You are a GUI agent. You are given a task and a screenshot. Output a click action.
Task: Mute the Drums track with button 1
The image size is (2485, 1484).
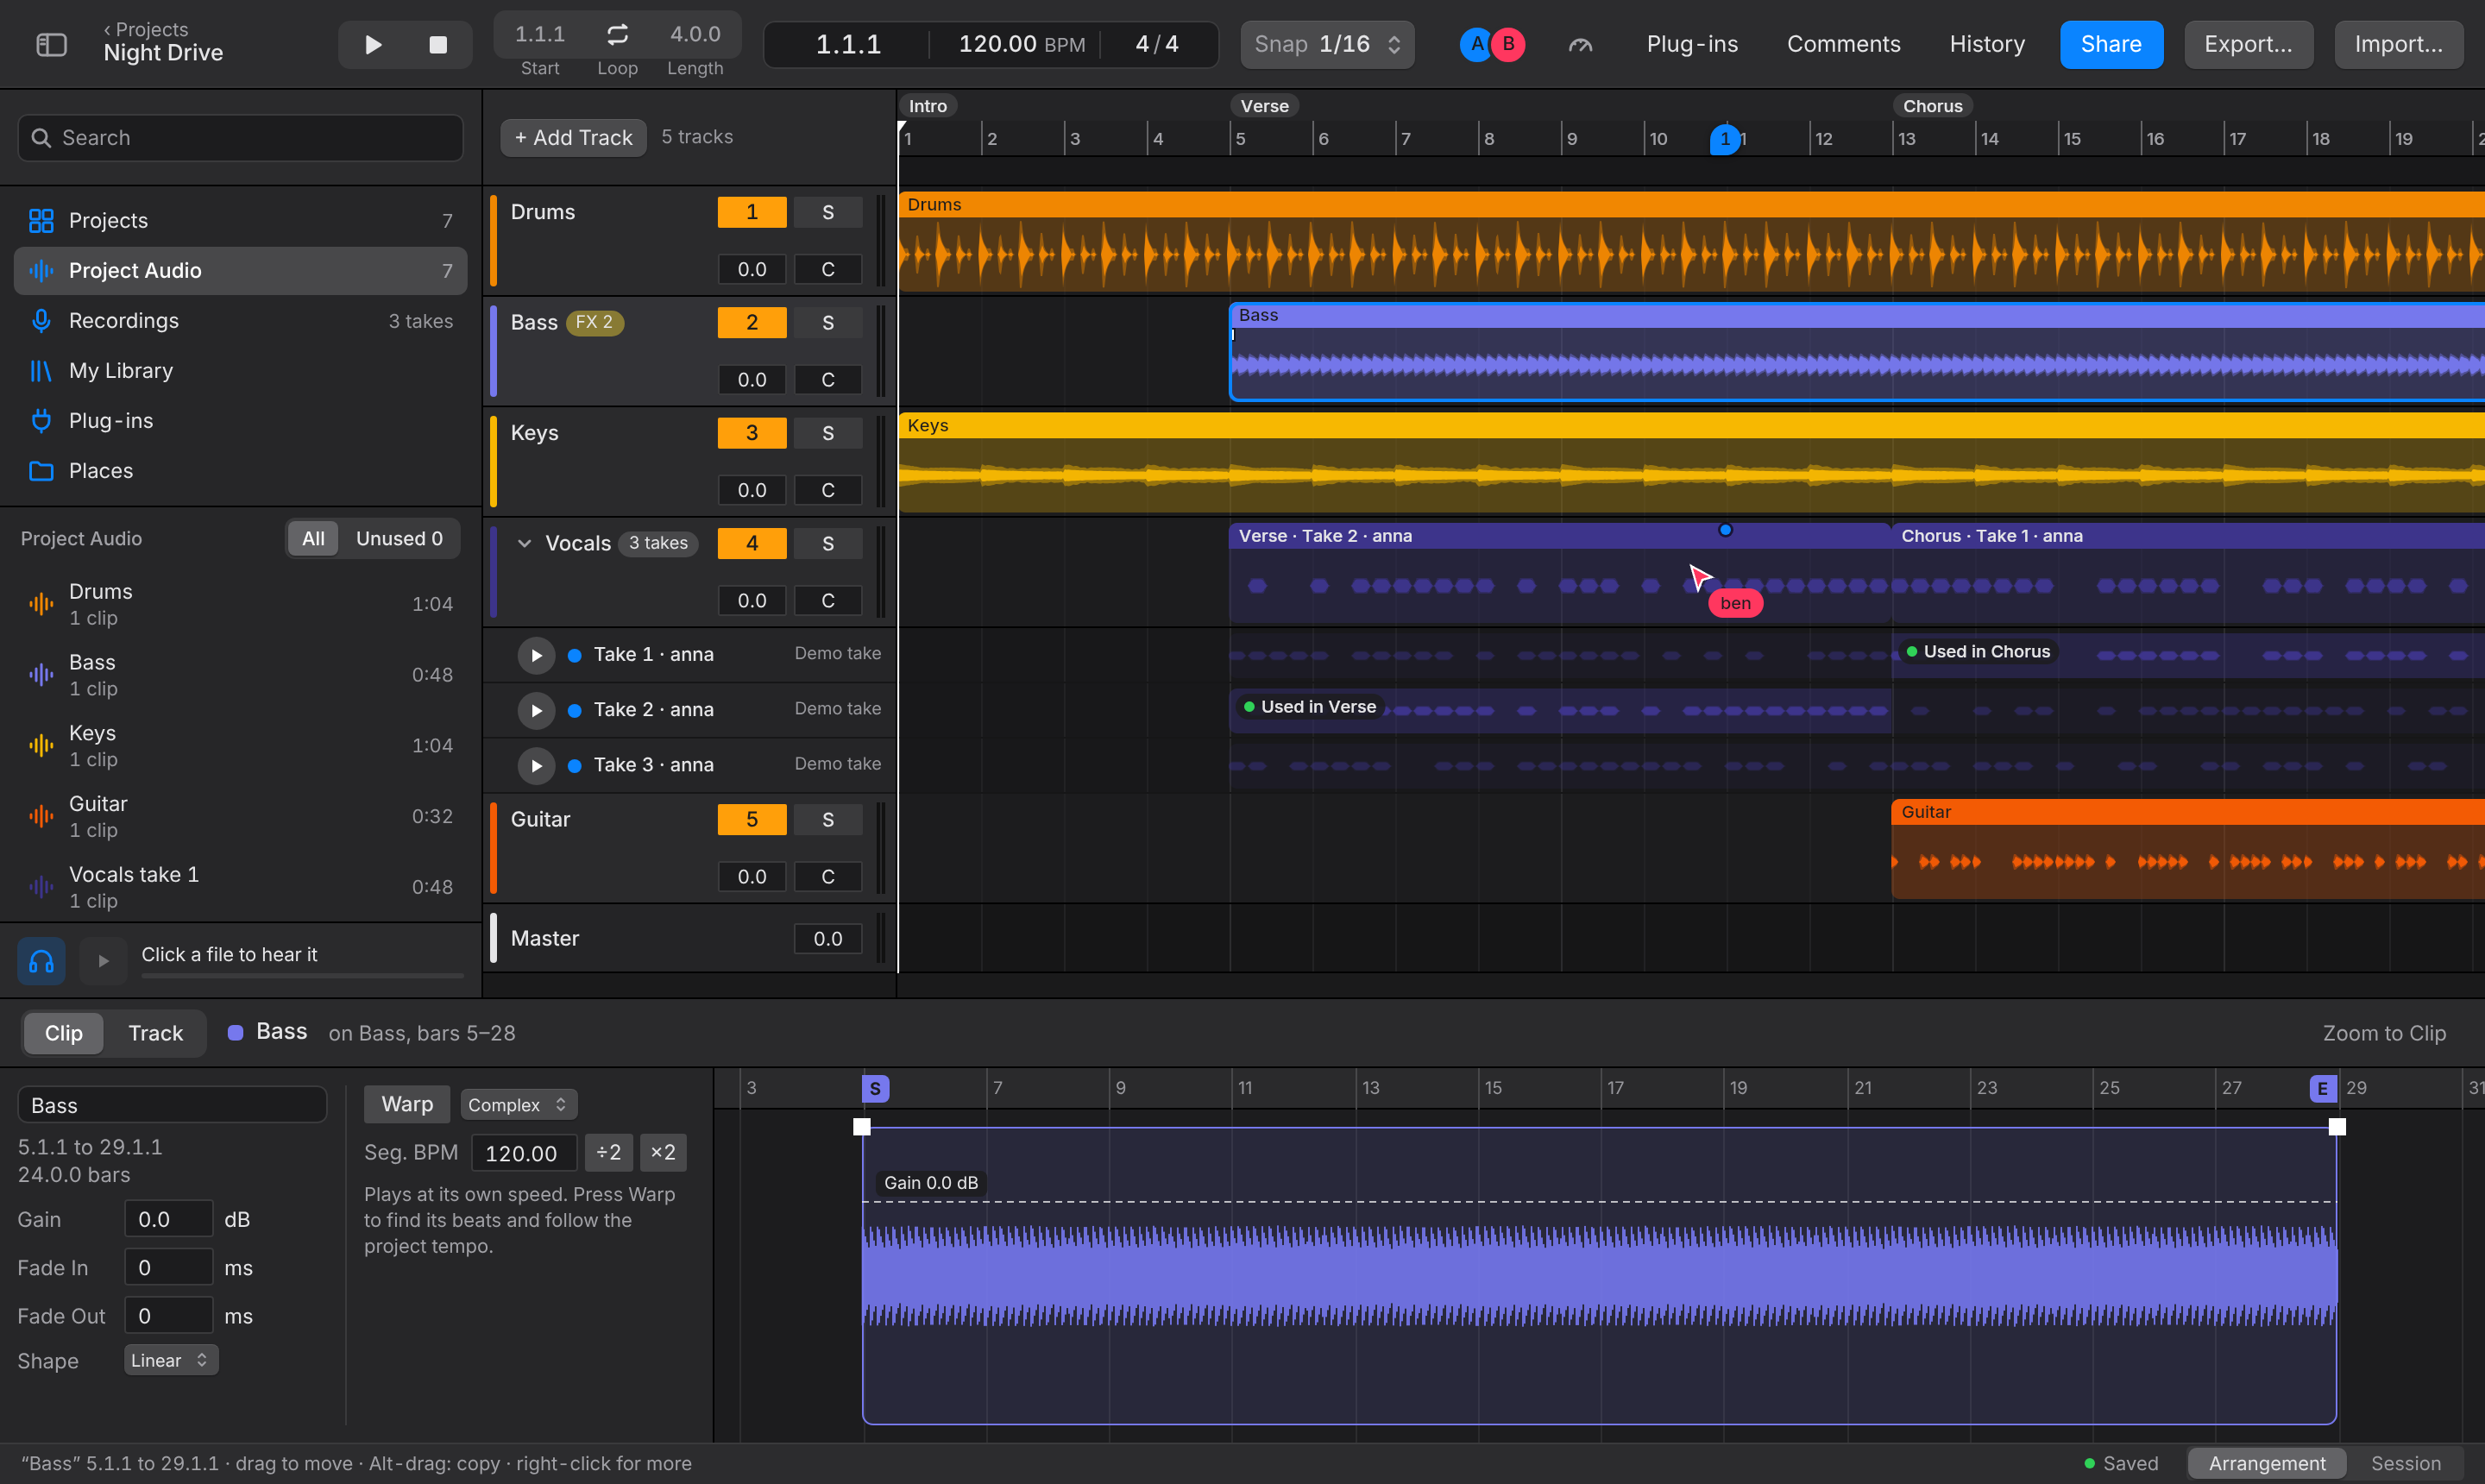(x=752, y=212)
